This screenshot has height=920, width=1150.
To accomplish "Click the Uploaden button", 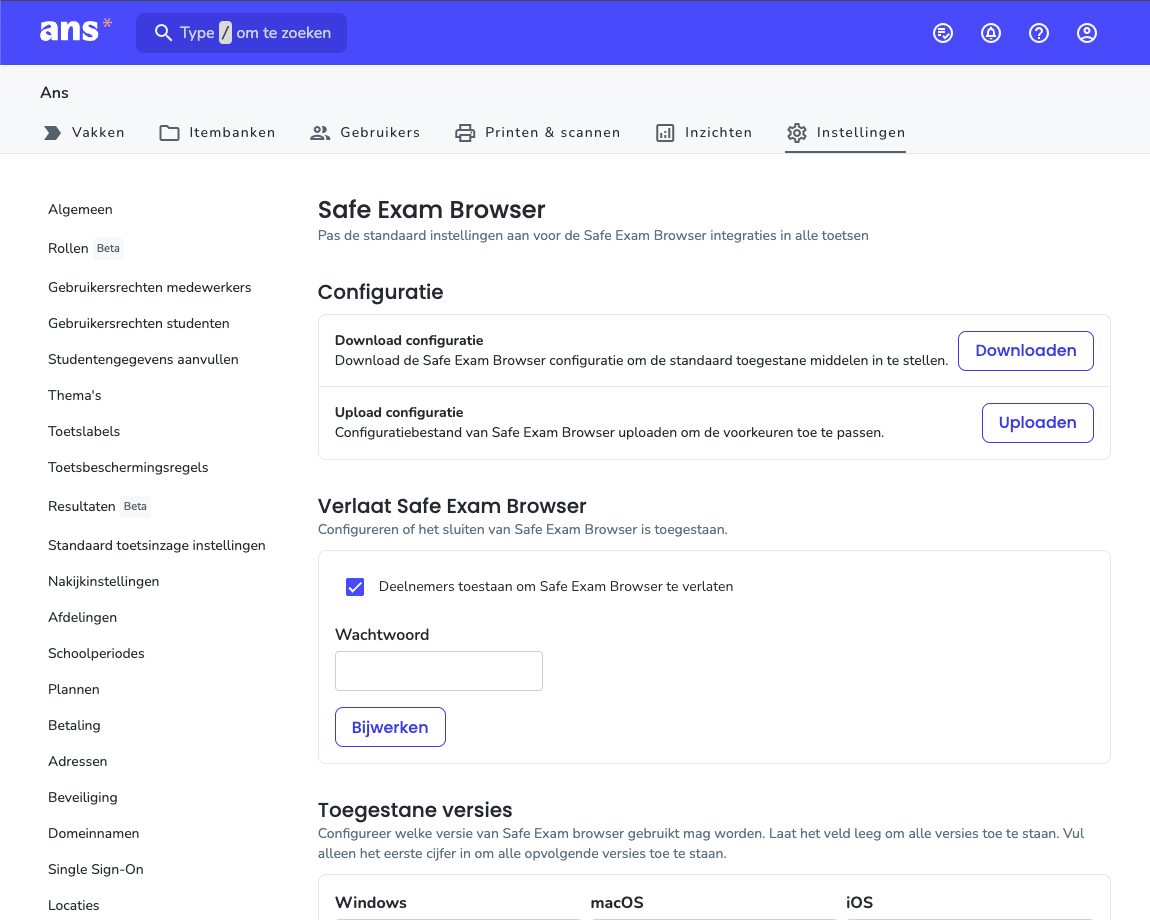I will (1038, 423).
